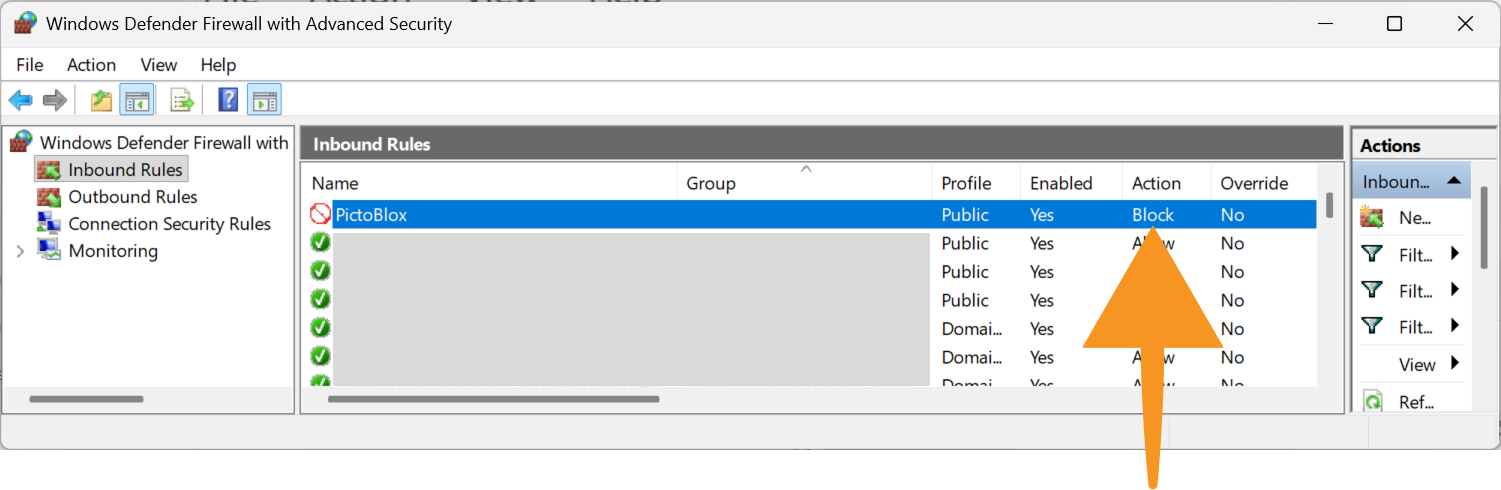Expand the Monitoring tree node

[x=20, y=251]
